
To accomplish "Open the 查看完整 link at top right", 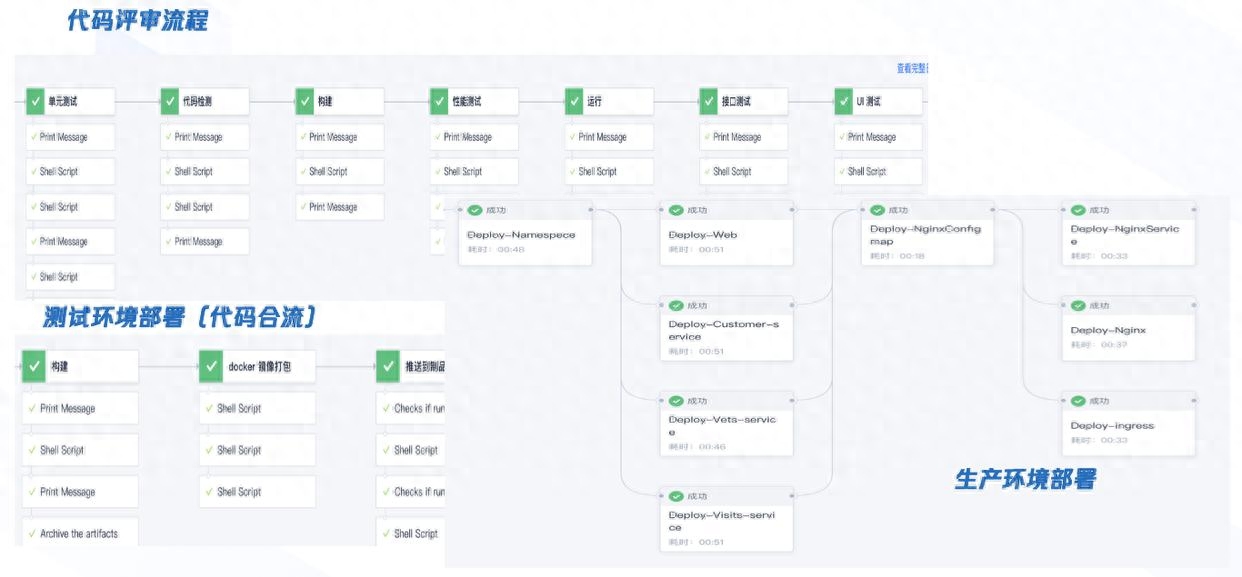I will [x=912, y=68].
